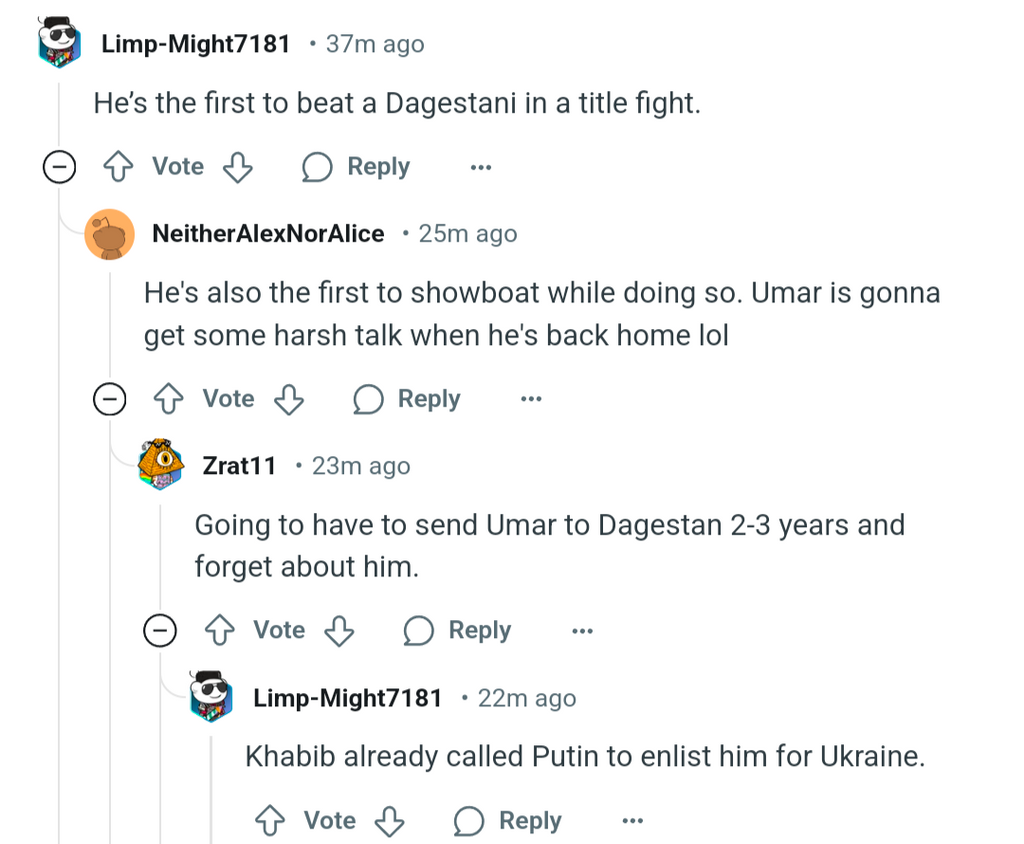Image resolution: width=1024 pixels, height=844 pixels.
Task: Upvote the comment about beating a Dagestani
Action: point(119,167)
